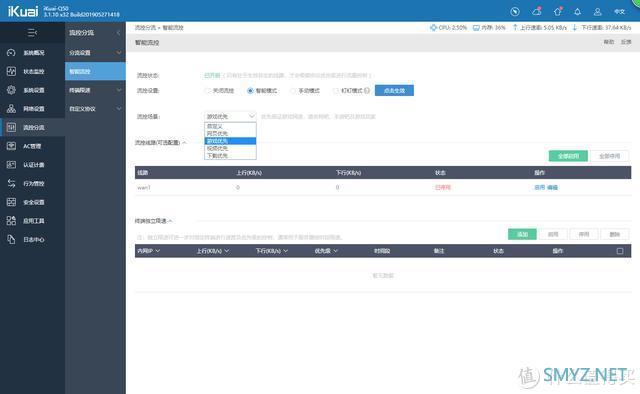Click 停用 button above terminal table
The height and width of the screenshot is (394, 640).
(x=584, y=234)
